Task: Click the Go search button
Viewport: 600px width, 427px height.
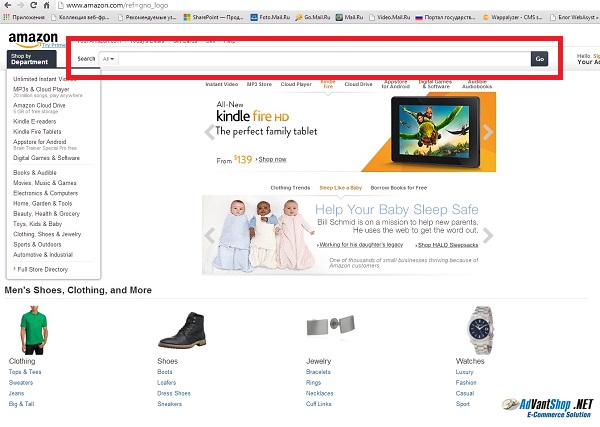Action: click(x=540, y=59)
